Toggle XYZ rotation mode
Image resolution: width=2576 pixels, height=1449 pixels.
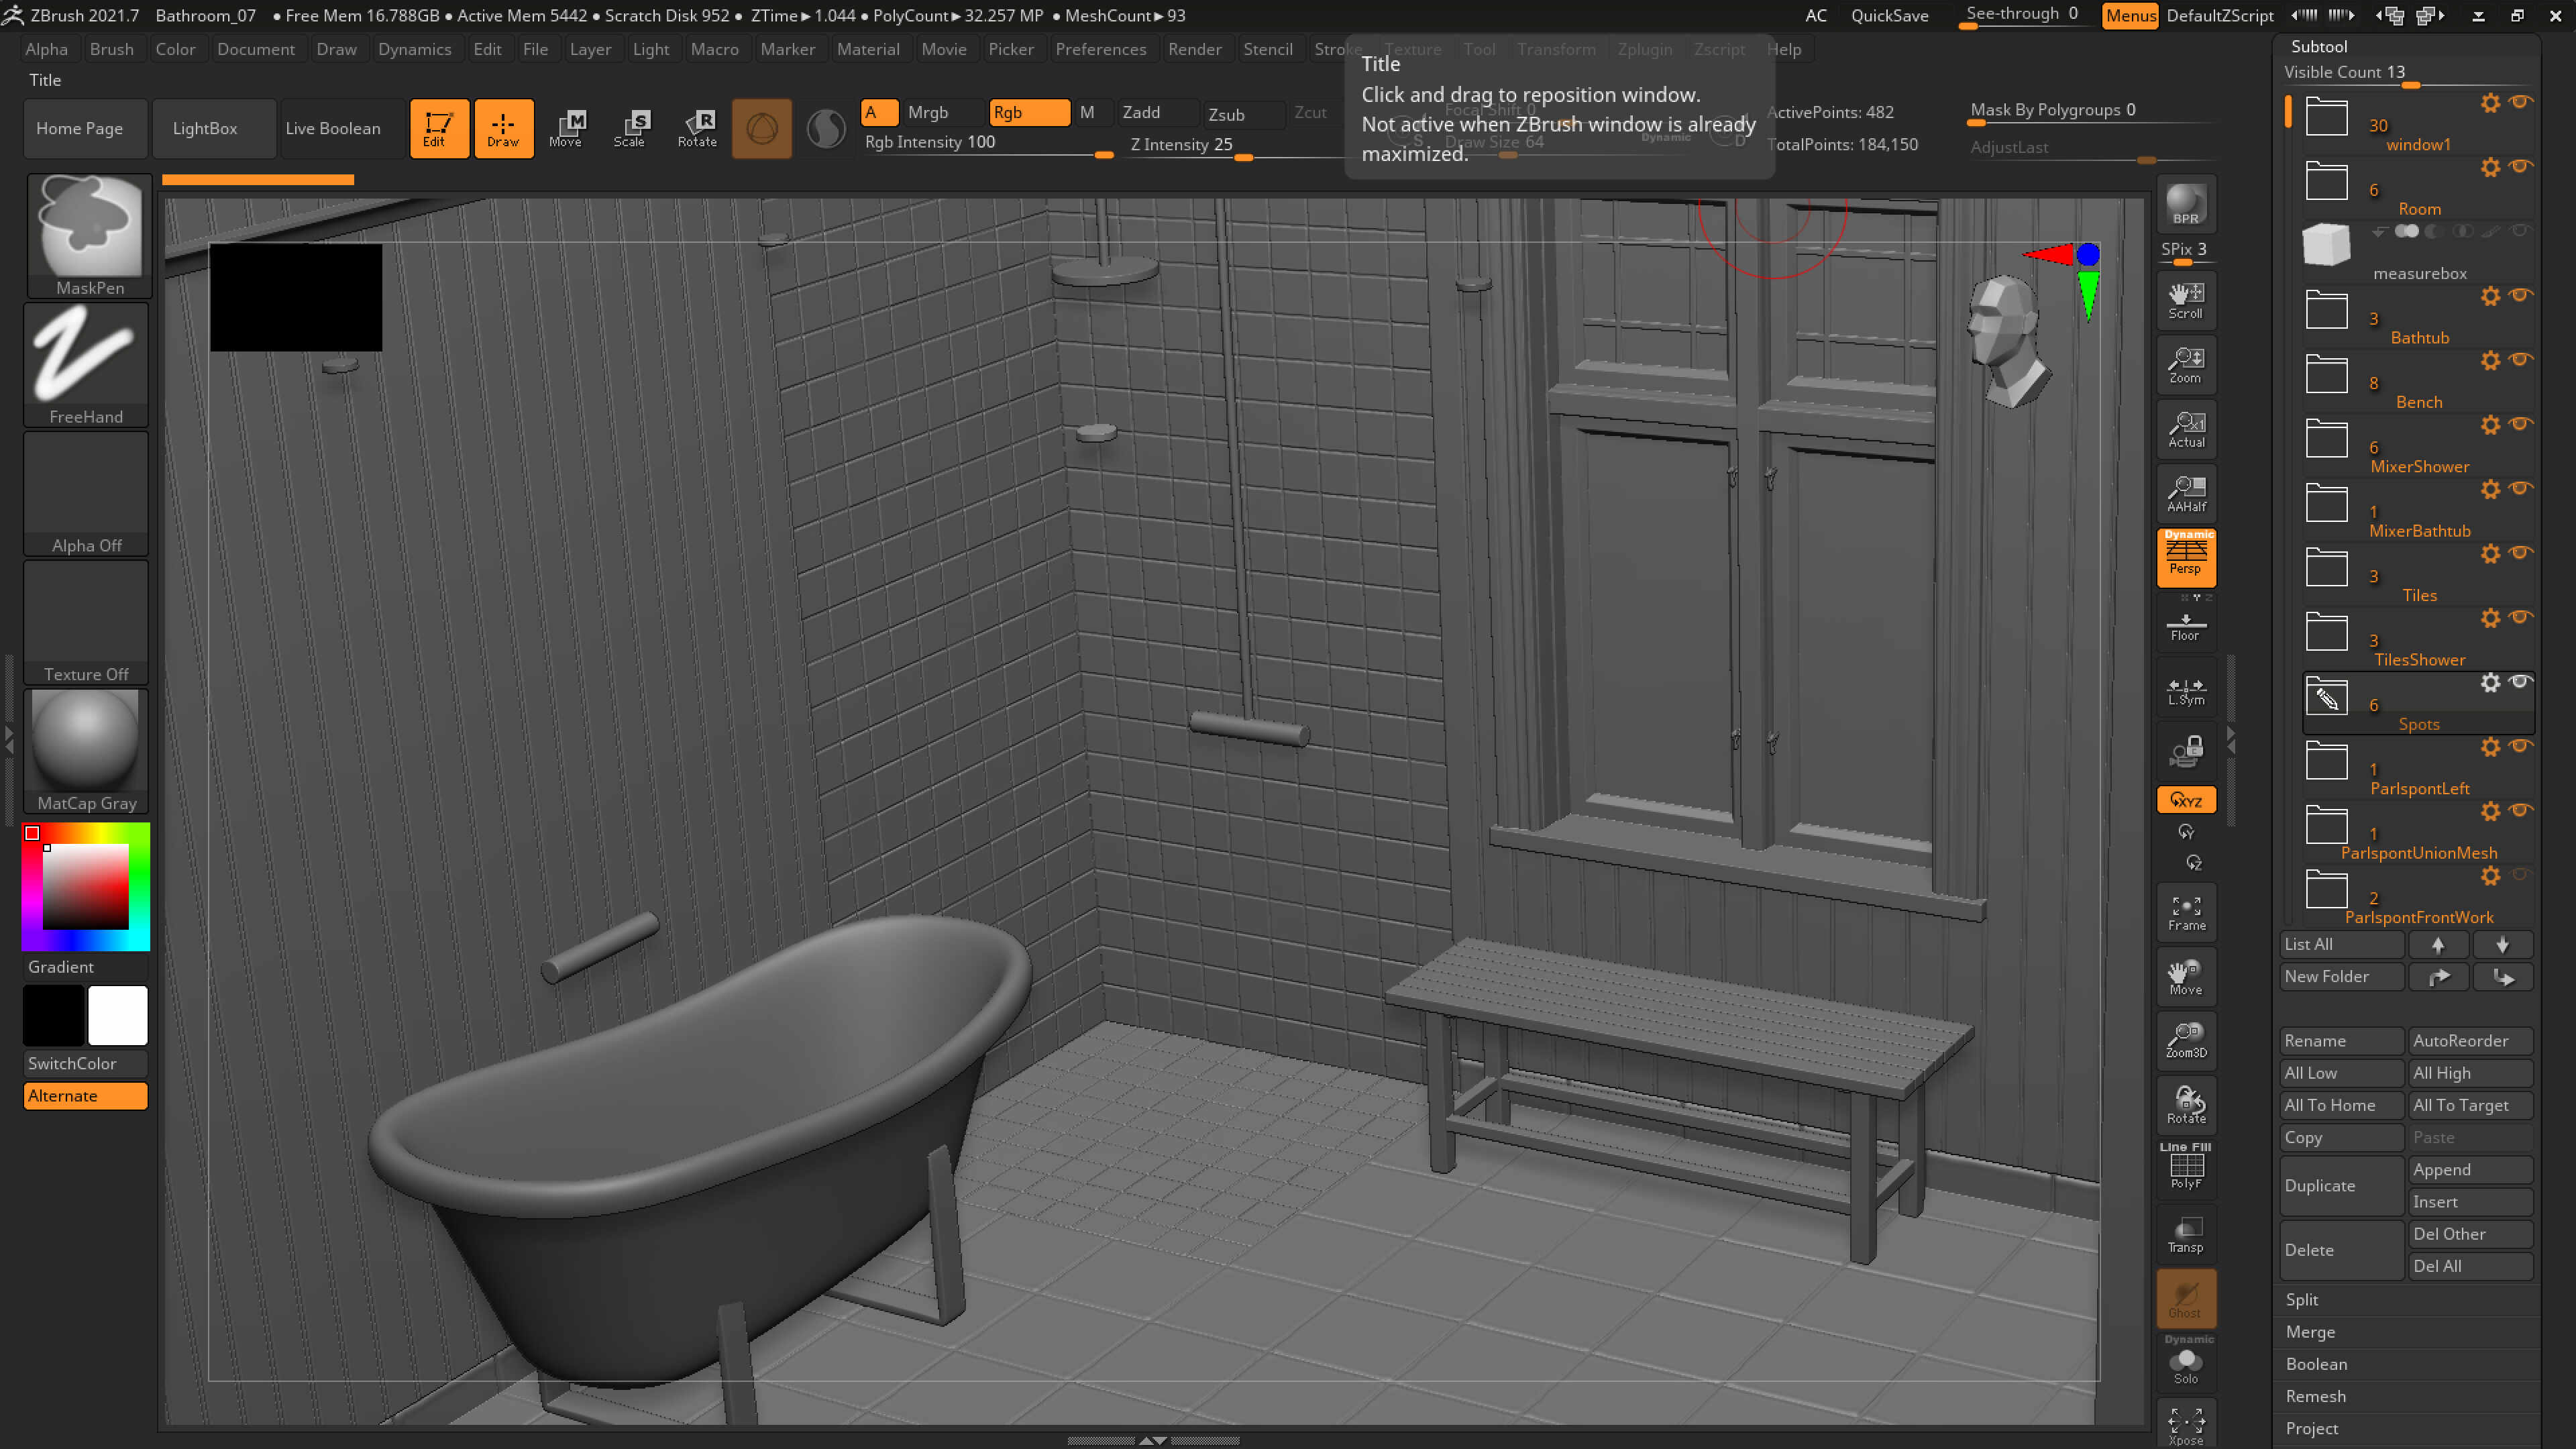(2186, 800)
